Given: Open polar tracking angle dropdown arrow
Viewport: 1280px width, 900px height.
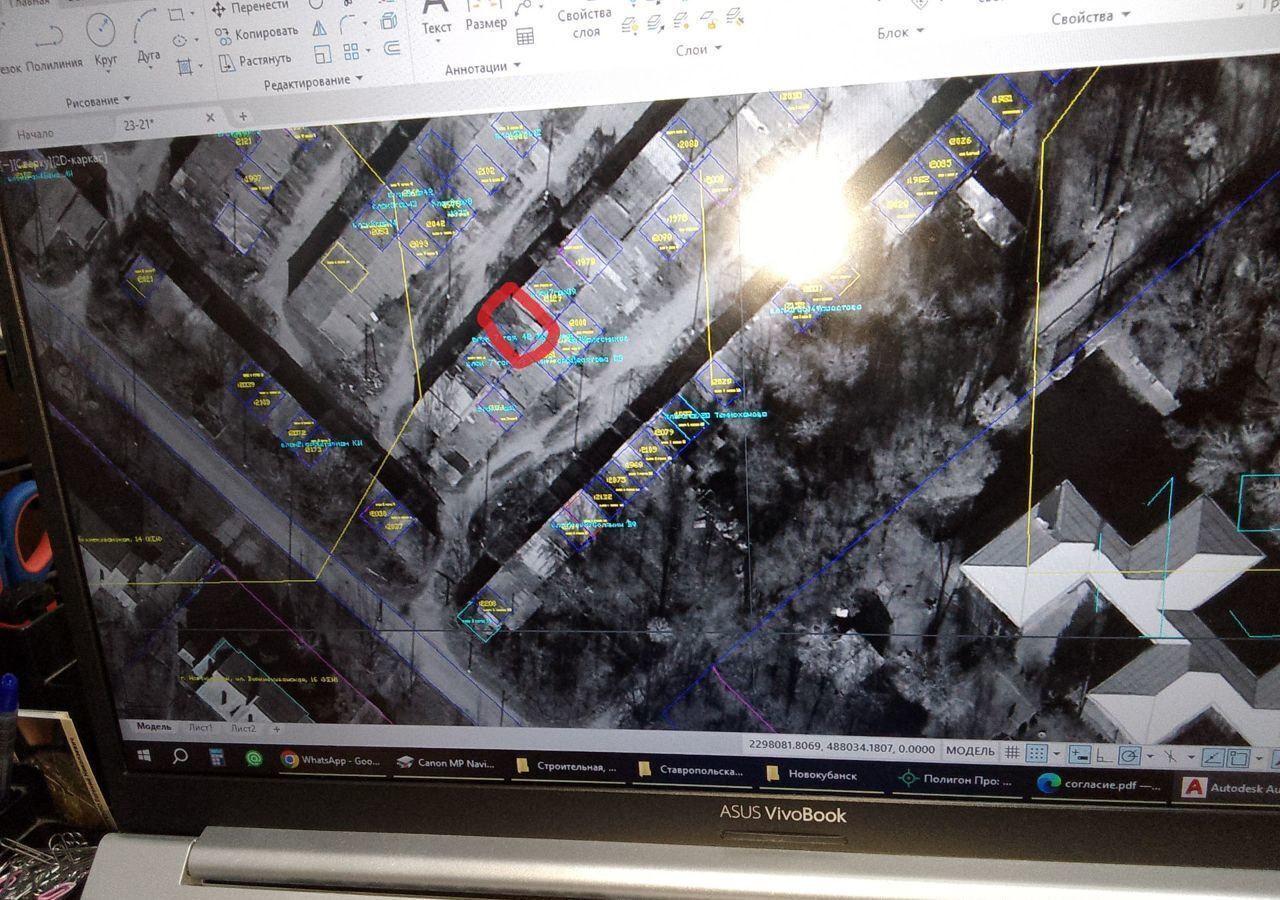Looking at the screenshot, I should coord(1148,757).
